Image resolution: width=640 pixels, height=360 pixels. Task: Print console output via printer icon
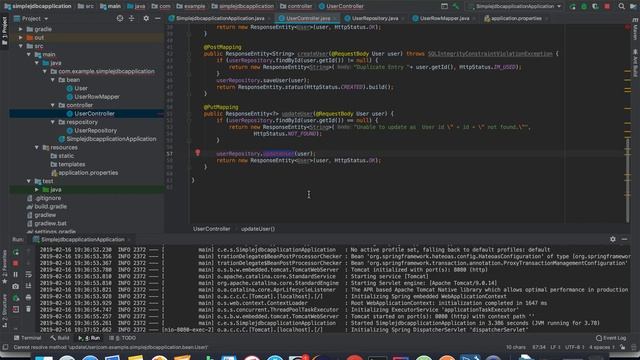point(28,298)
